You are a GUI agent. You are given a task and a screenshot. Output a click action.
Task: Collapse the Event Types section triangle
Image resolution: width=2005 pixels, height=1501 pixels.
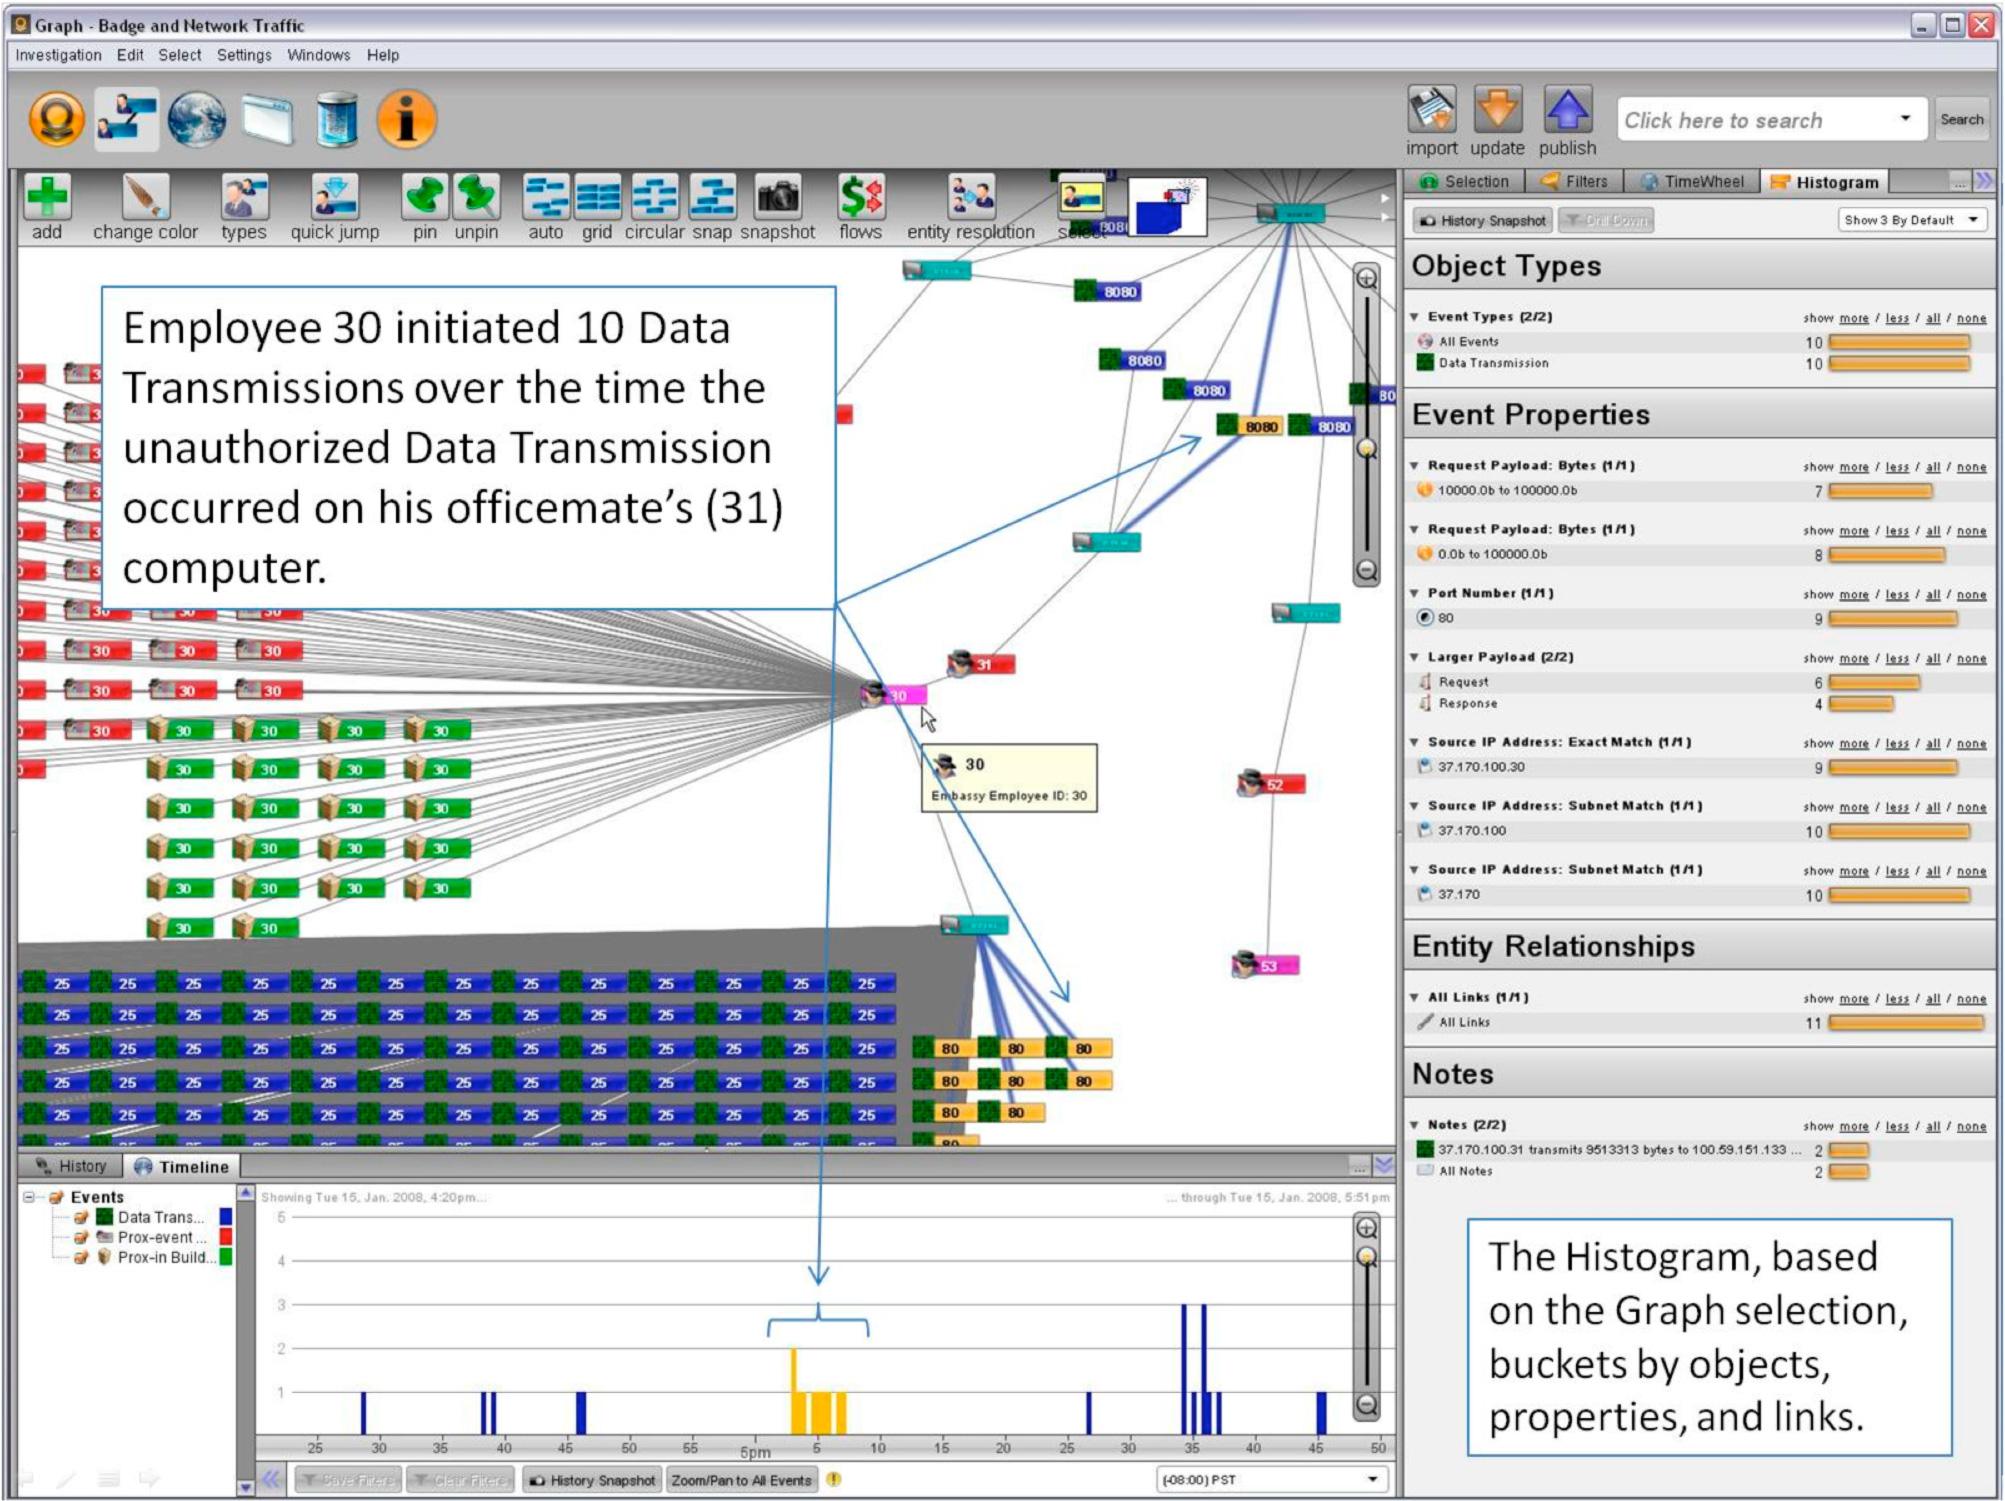tap(1415, 317)
